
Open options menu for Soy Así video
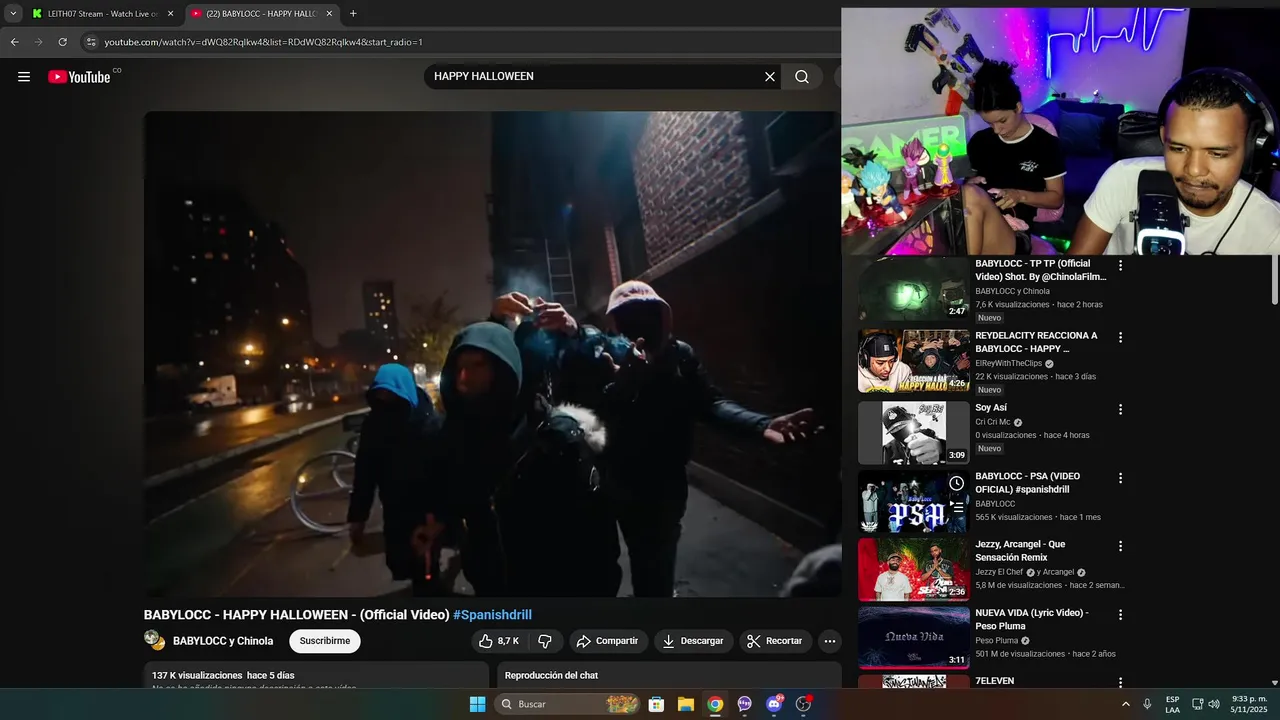1120,410
